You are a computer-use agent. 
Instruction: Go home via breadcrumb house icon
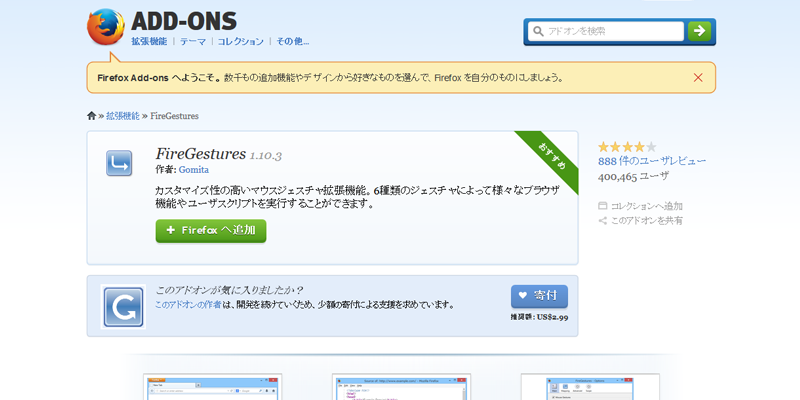click(x=91, y=116)
